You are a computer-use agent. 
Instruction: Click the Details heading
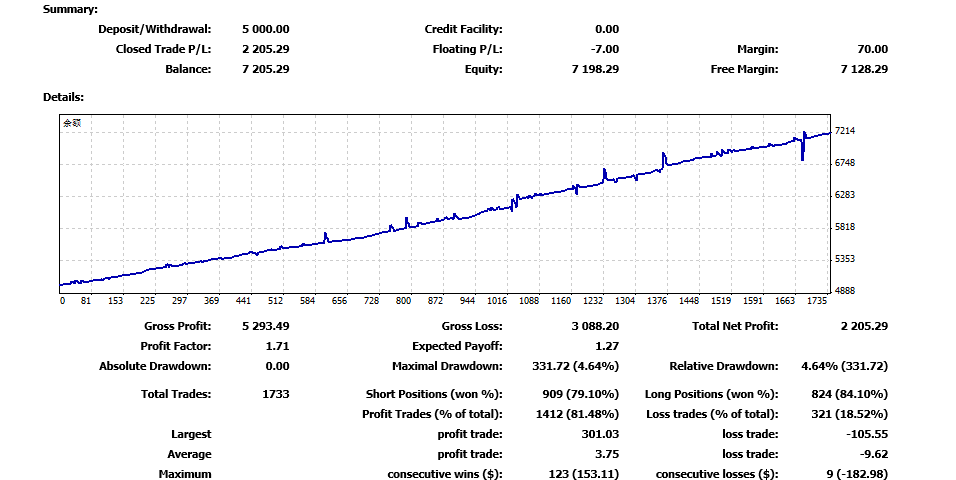pos(63,97)
